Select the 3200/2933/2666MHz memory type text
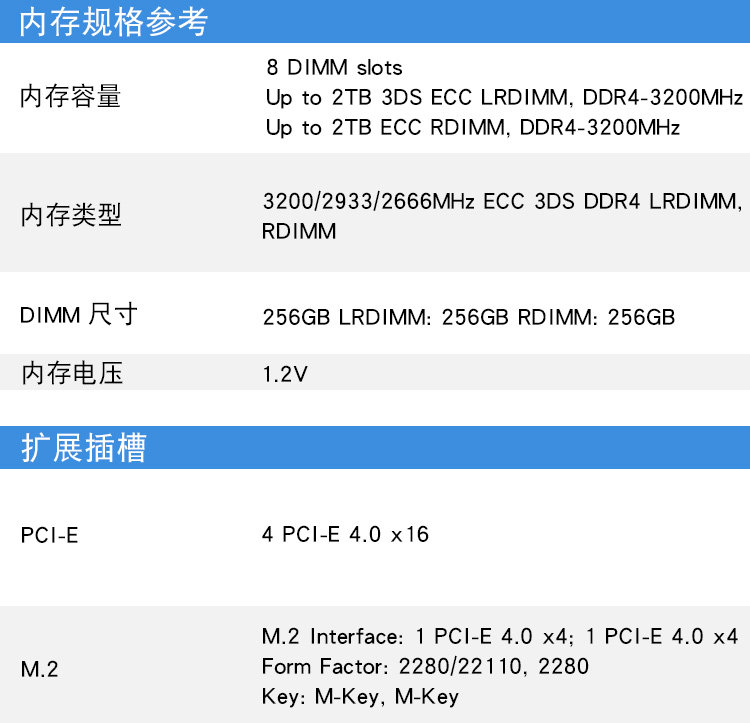 (x=502, y=201)
